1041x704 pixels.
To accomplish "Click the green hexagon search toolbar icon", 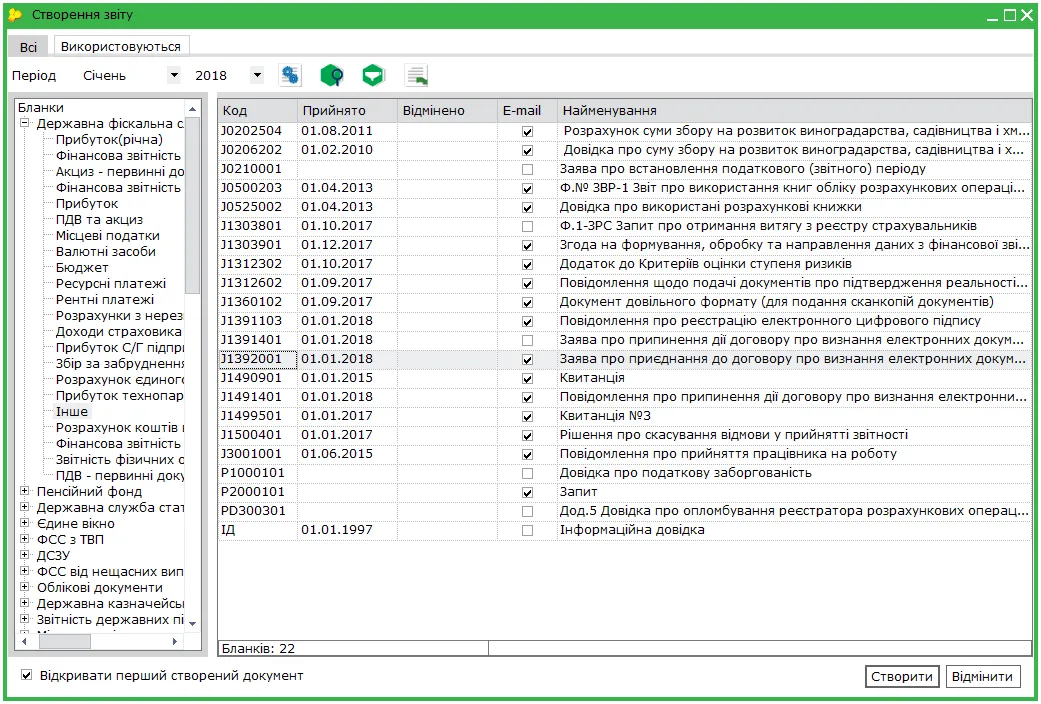I will pyautogui.click(x=332, y=75).
